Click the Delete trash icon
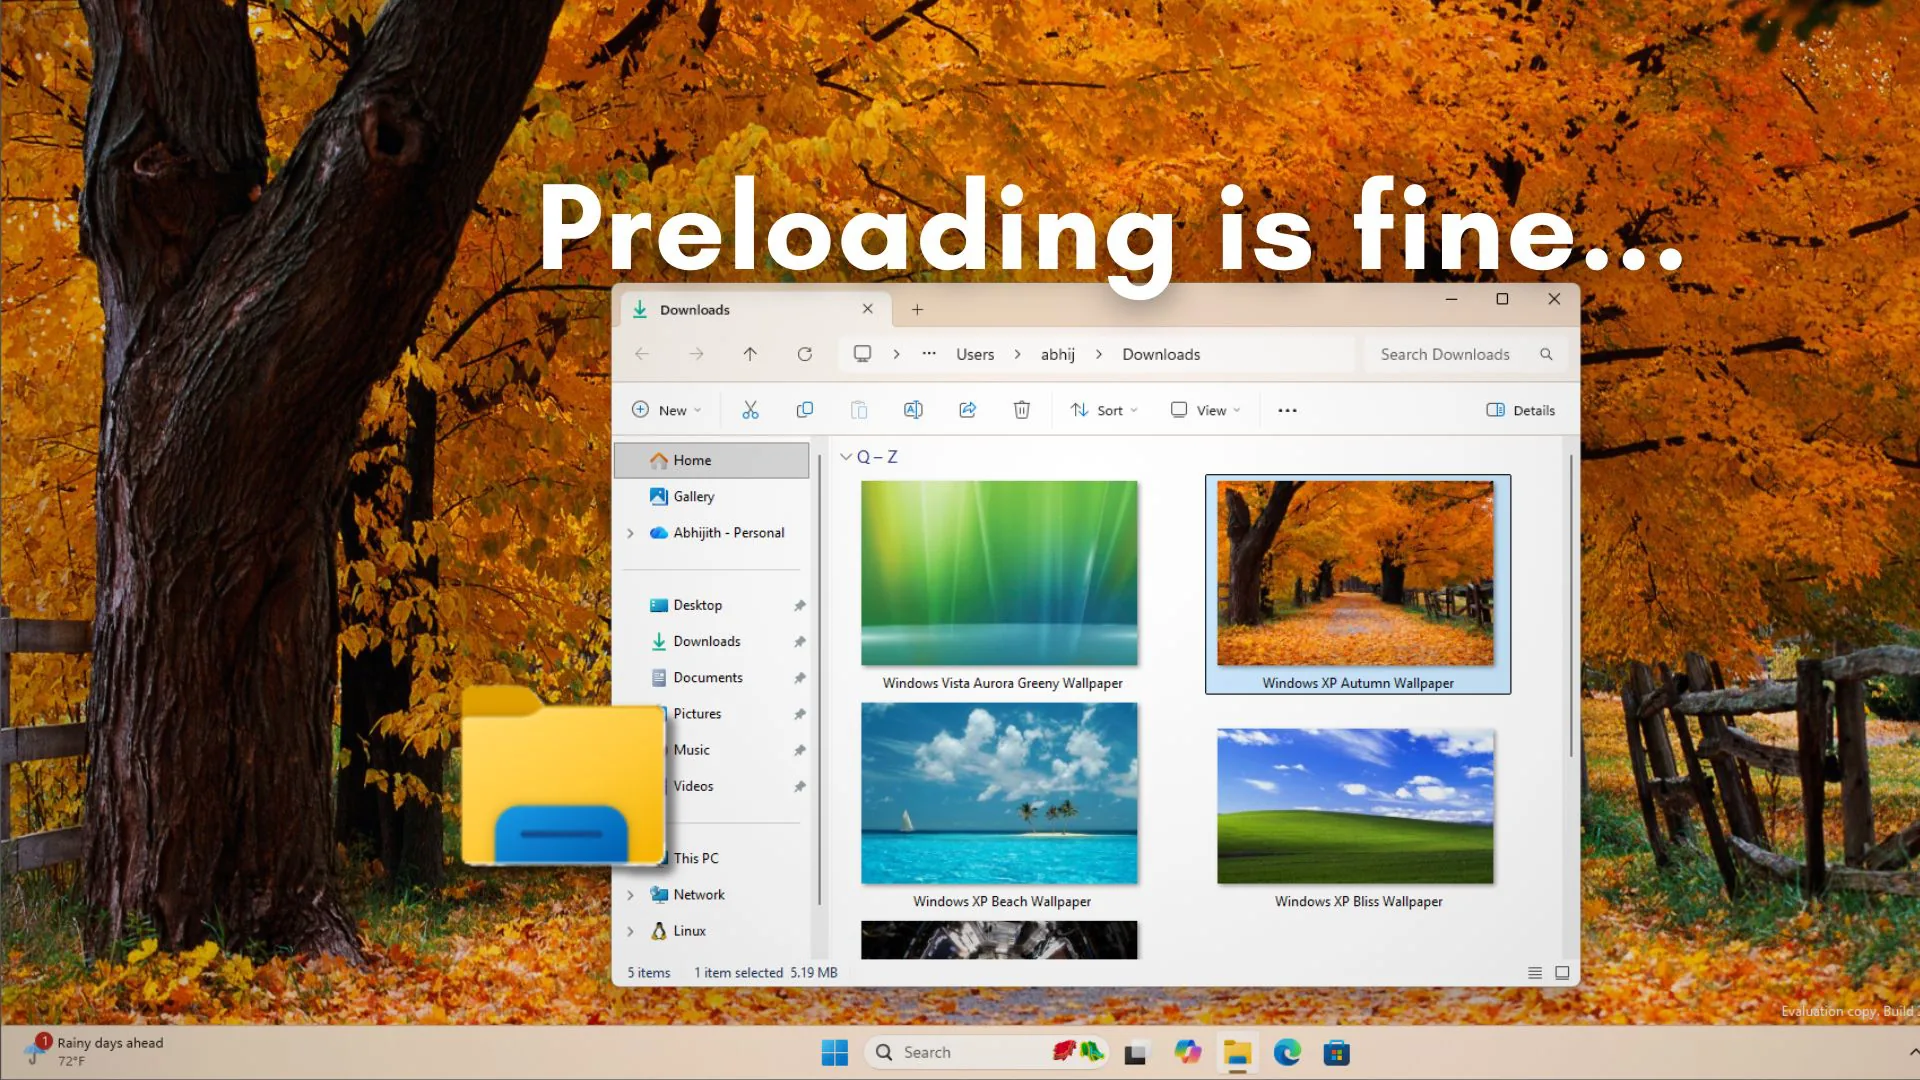 (1021, 410)
